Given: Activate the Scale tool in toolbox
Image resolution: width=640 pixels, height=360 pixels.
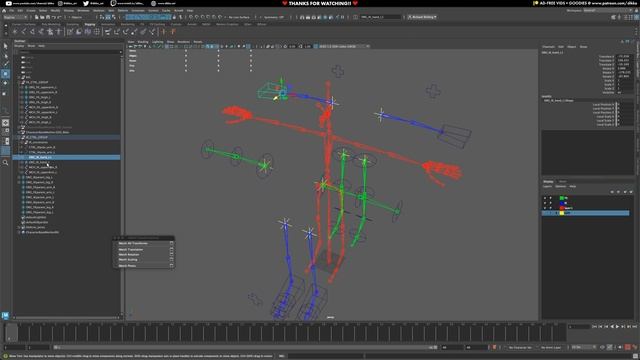Looking at the screenshot, I should (5, 93).
